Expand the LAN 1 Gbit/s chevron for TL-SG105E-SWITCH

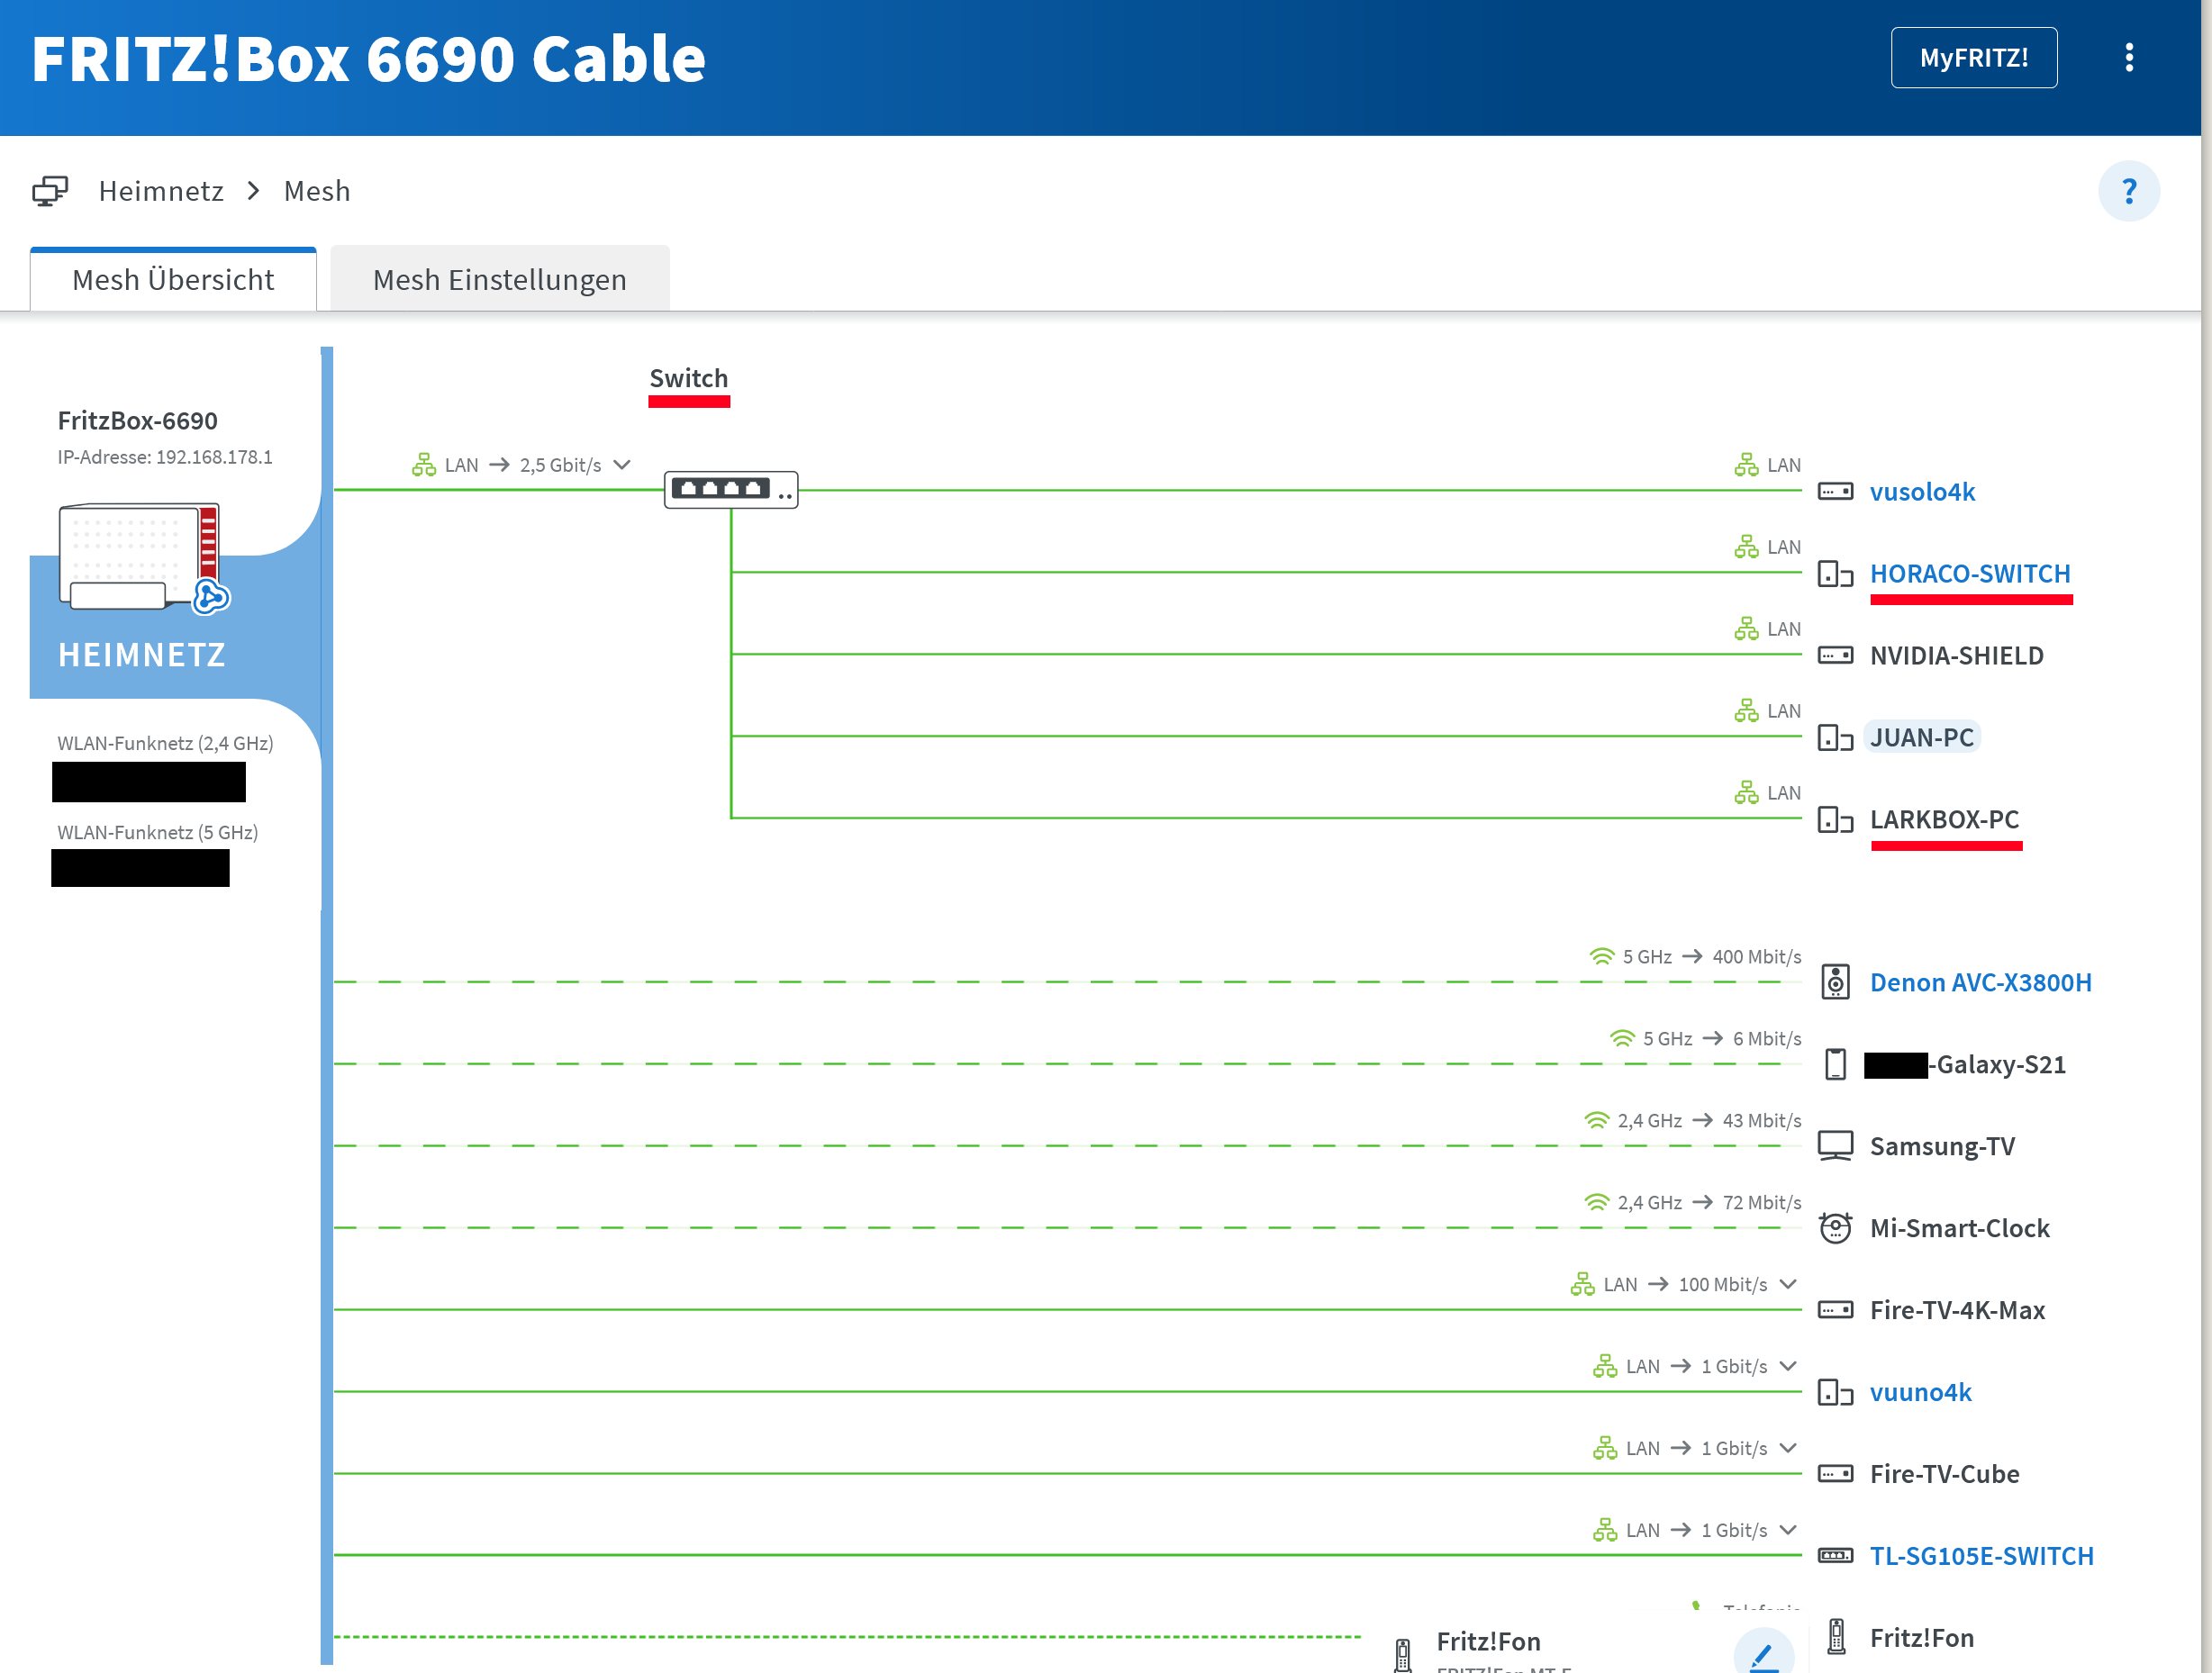click(1788, 1530)
